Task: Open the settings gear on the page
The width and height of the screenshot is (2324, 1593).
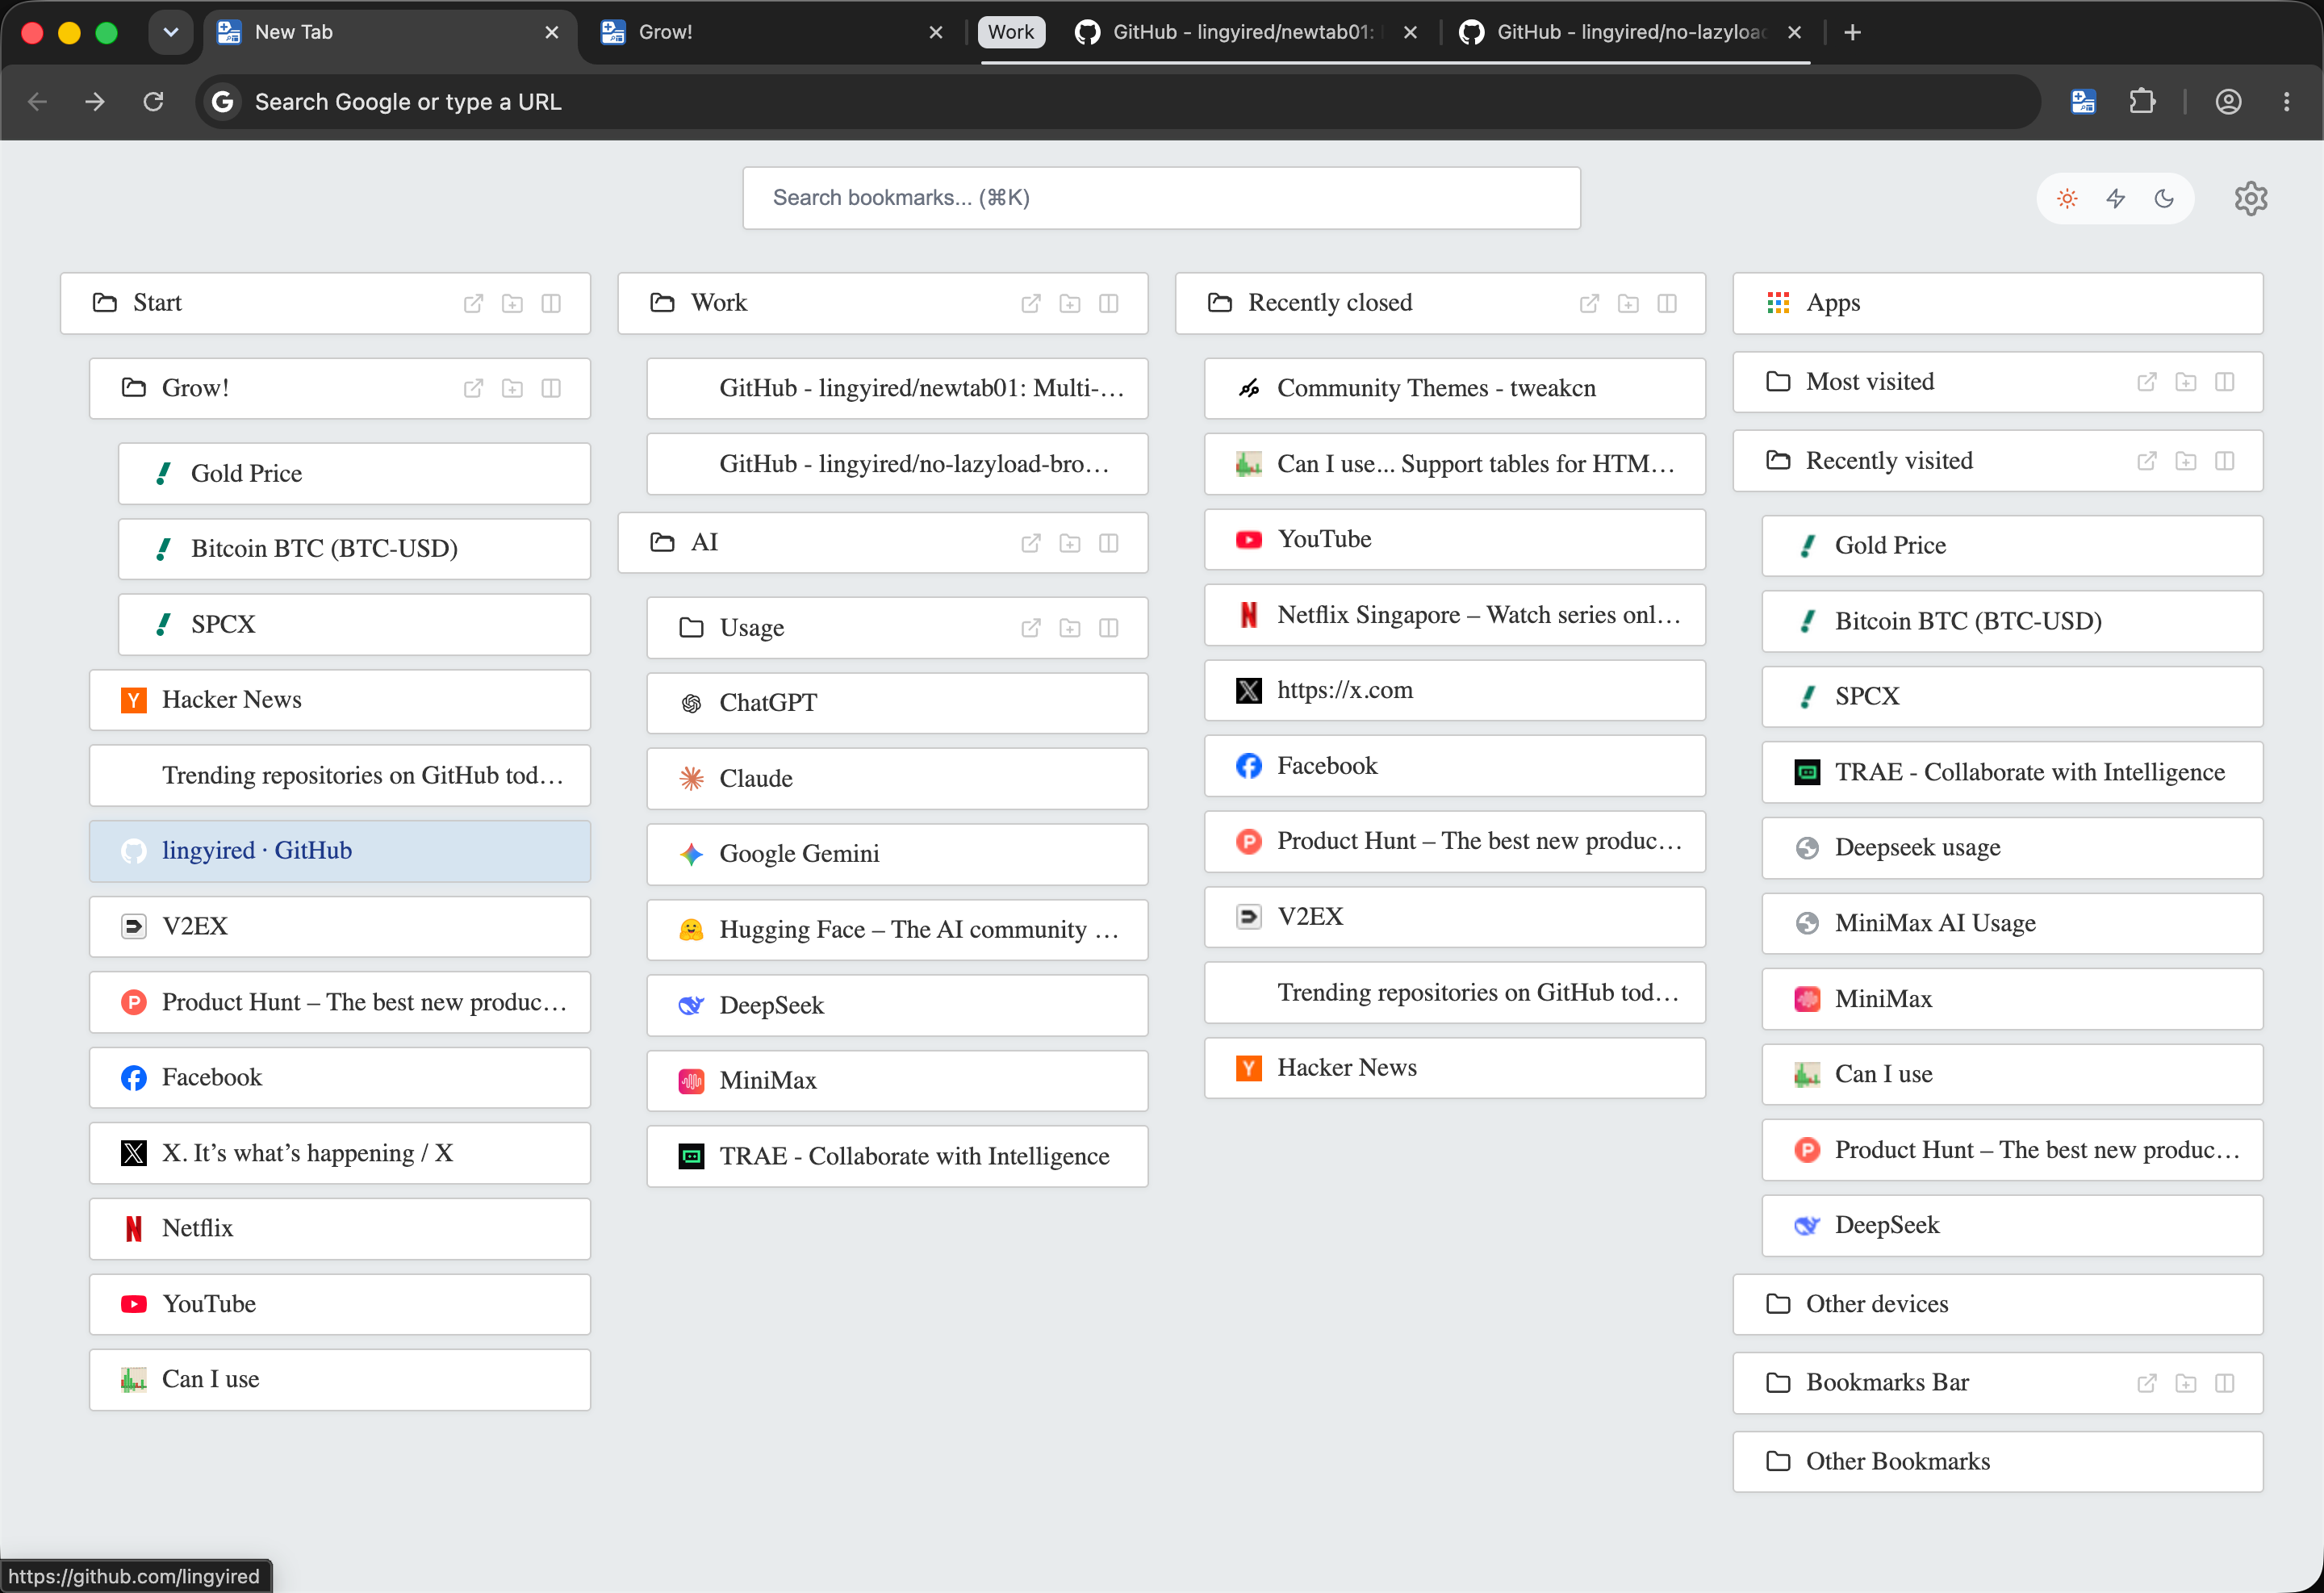Action: click(2250, 198)
